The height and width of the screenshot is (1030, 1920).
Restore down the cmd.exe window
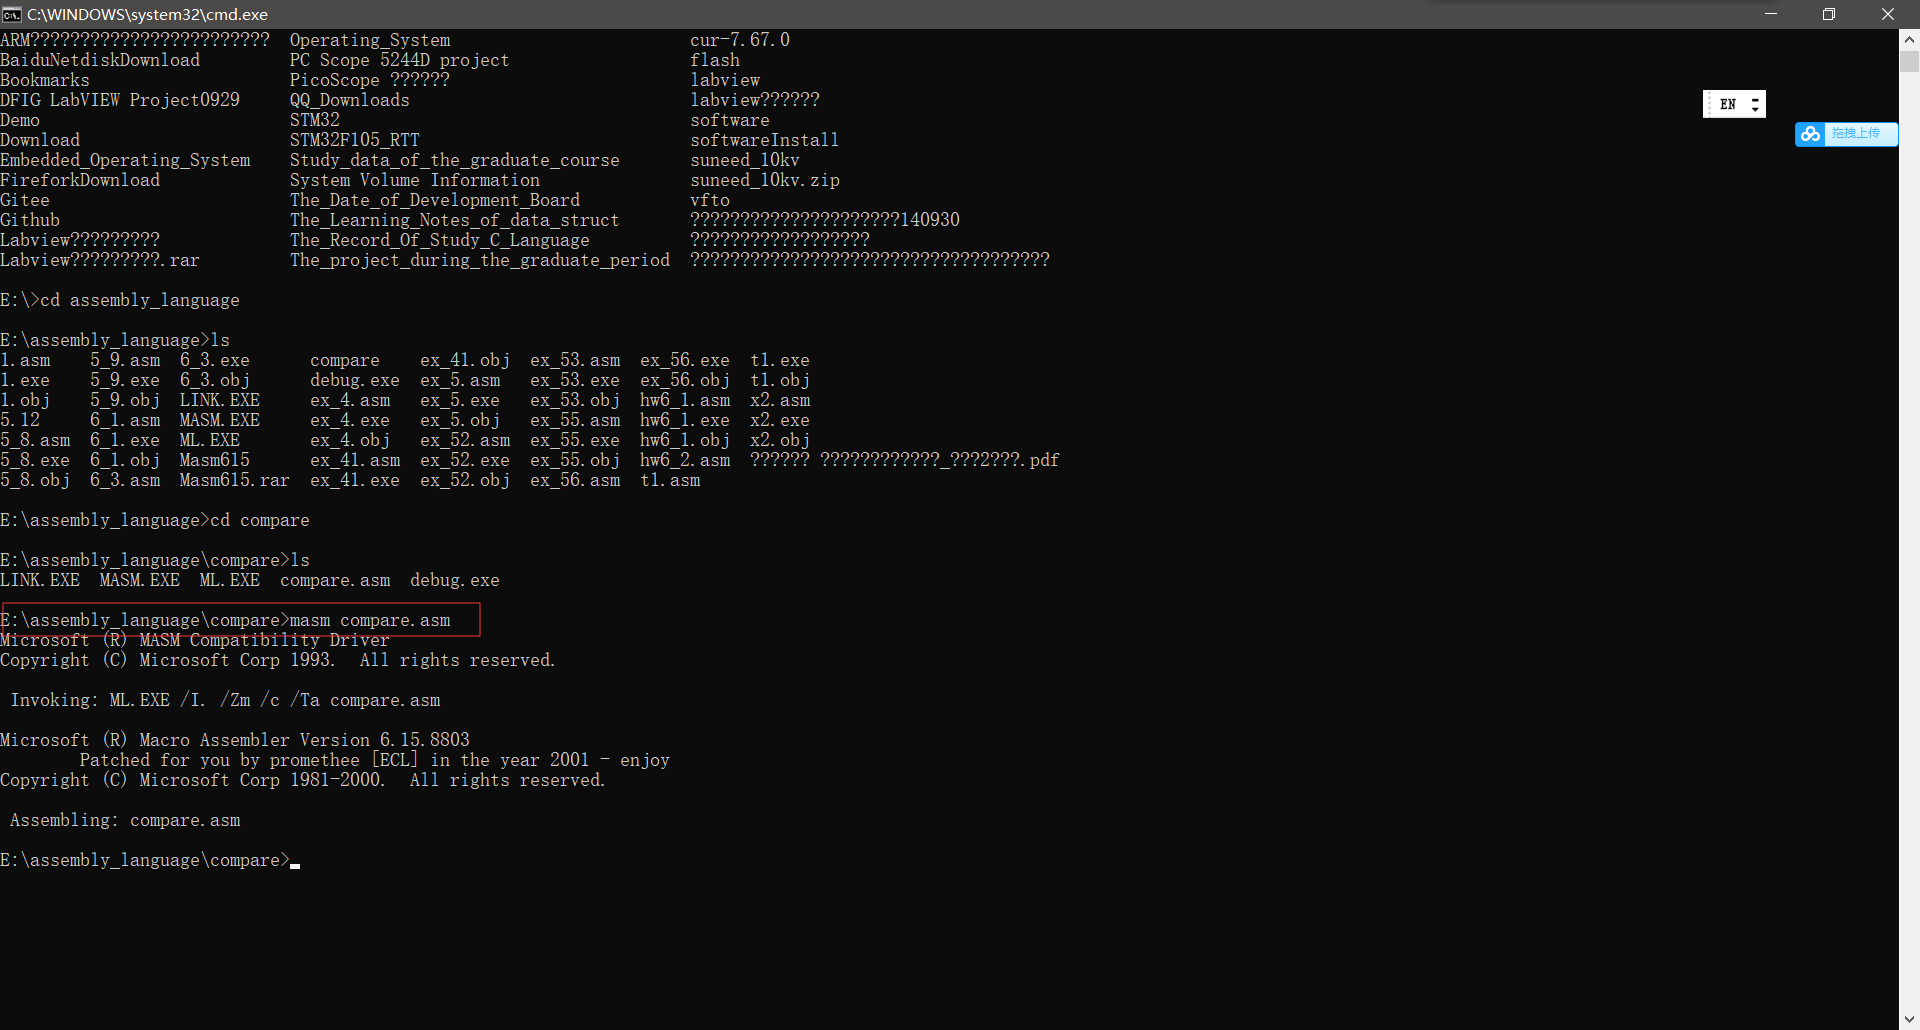tap(1829, 14)
